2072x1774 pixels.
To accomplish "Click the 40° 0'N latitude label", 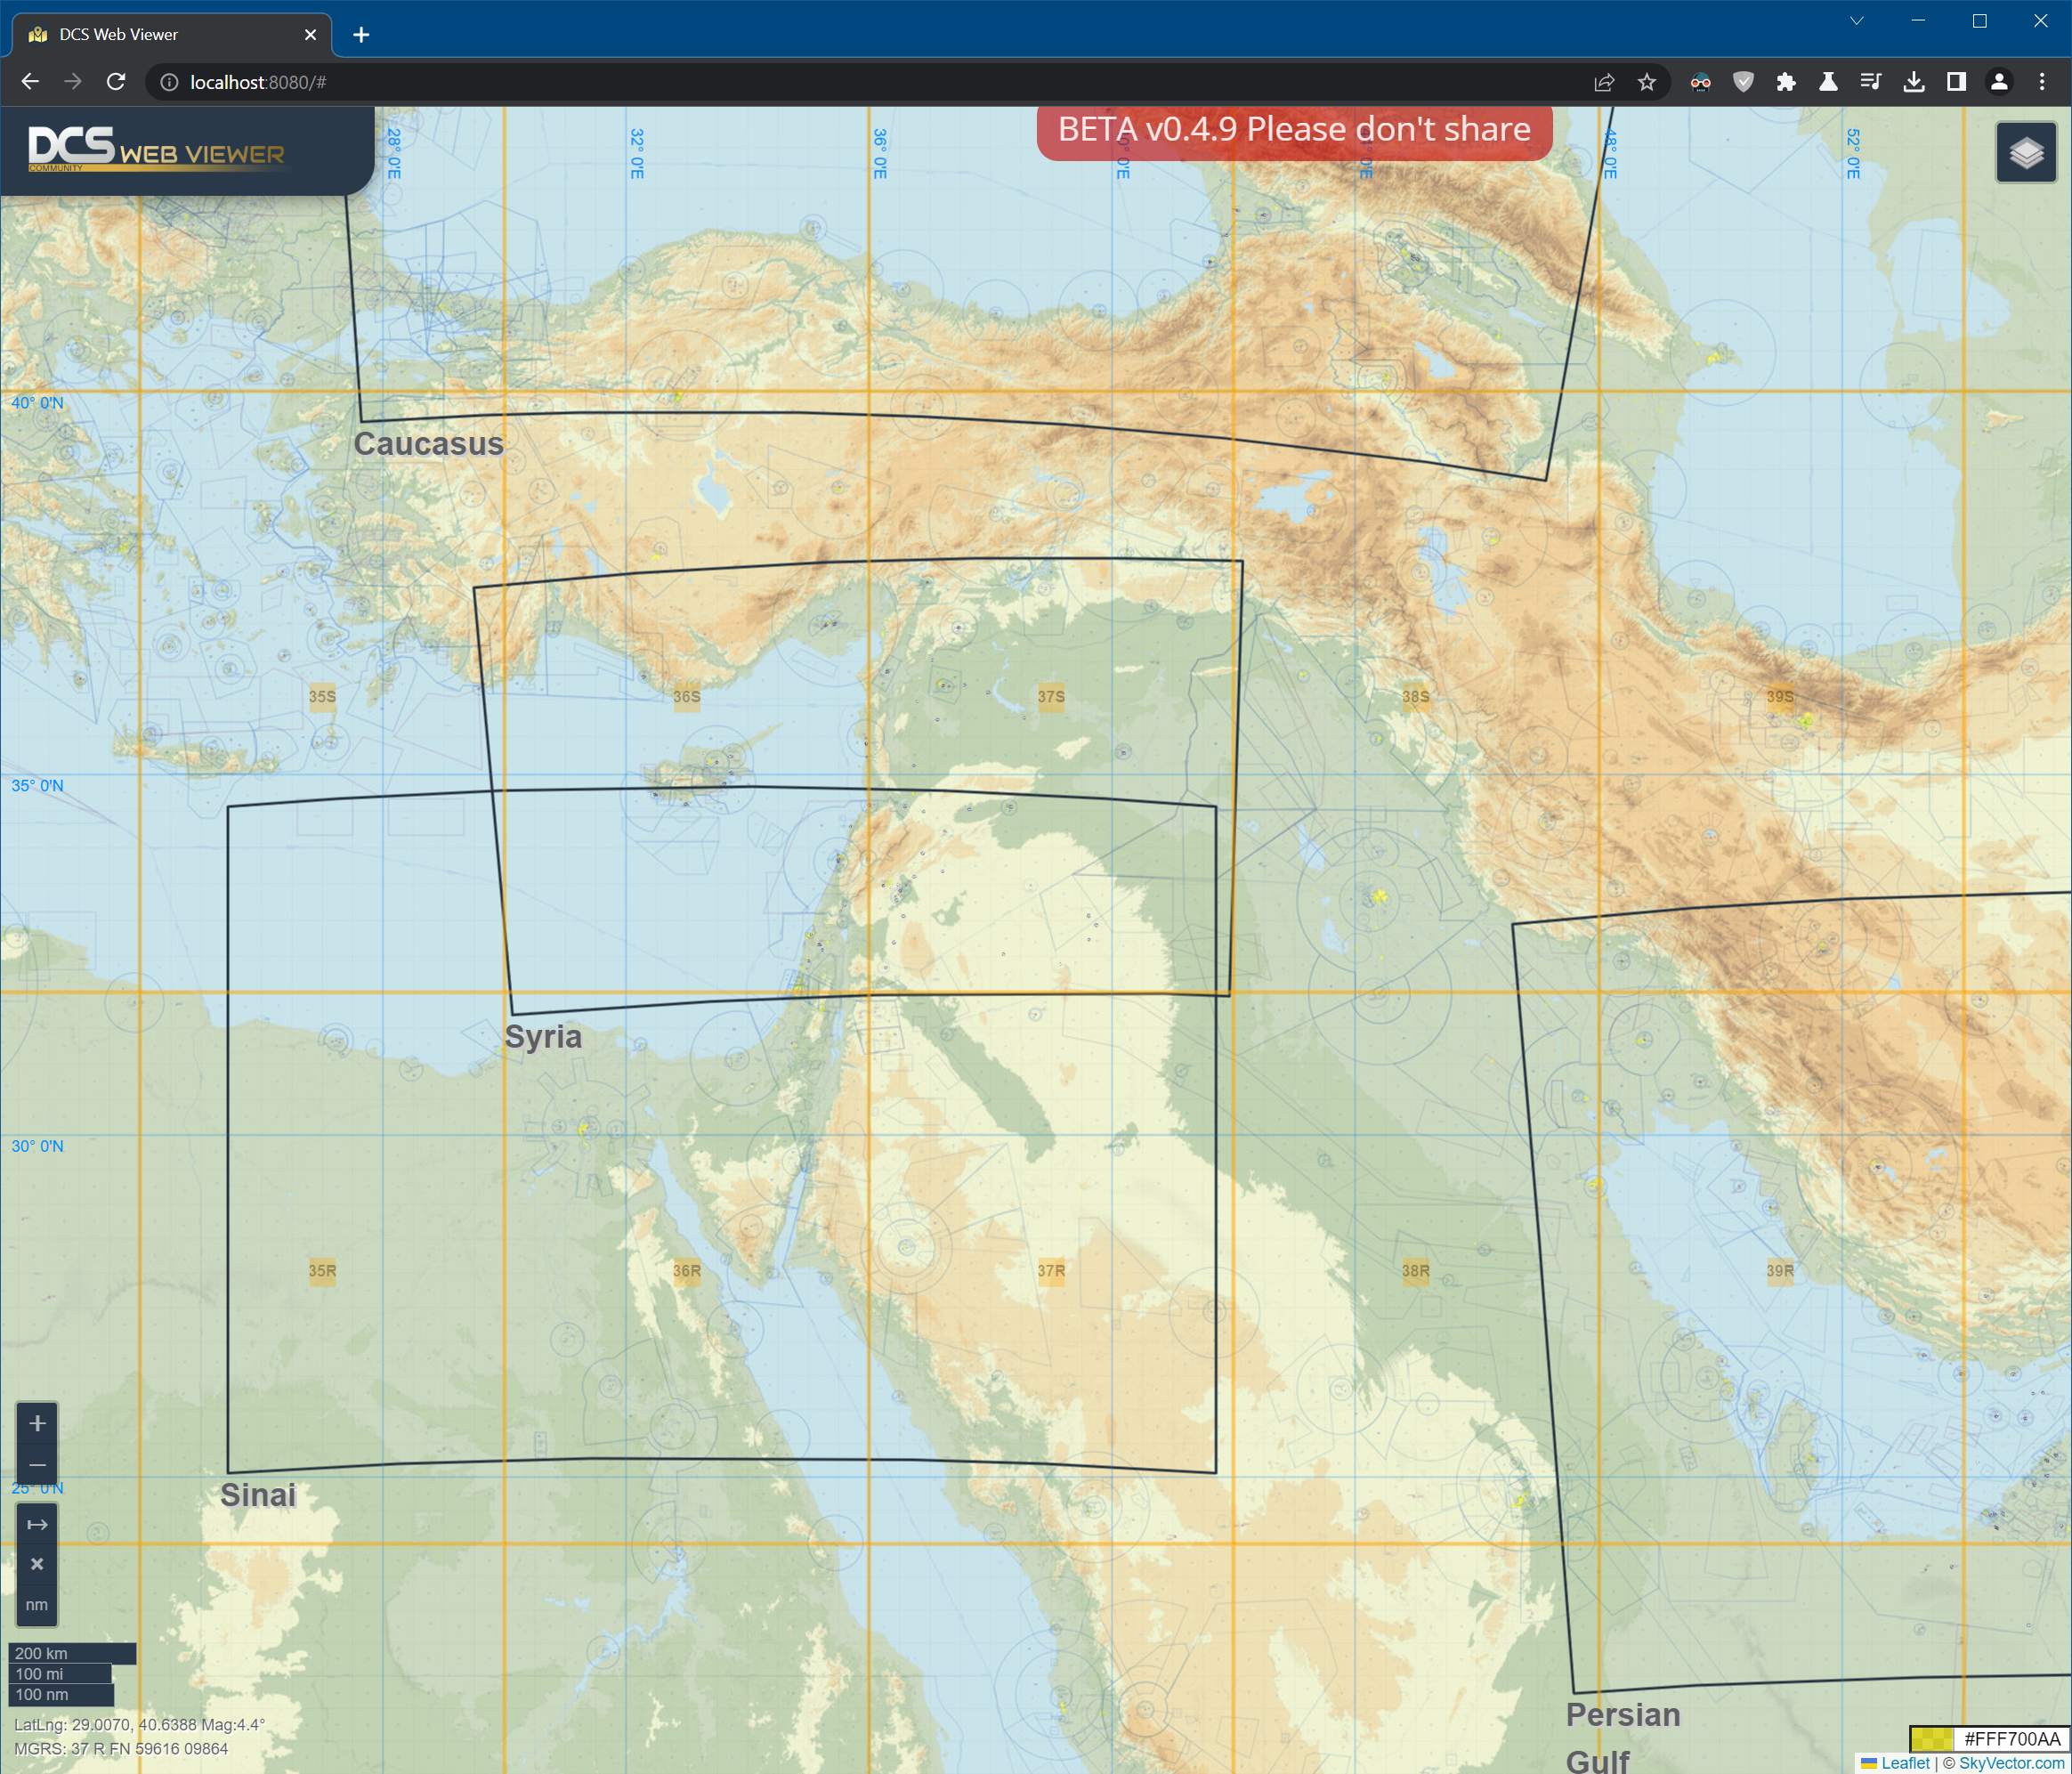I will [37, 403].
